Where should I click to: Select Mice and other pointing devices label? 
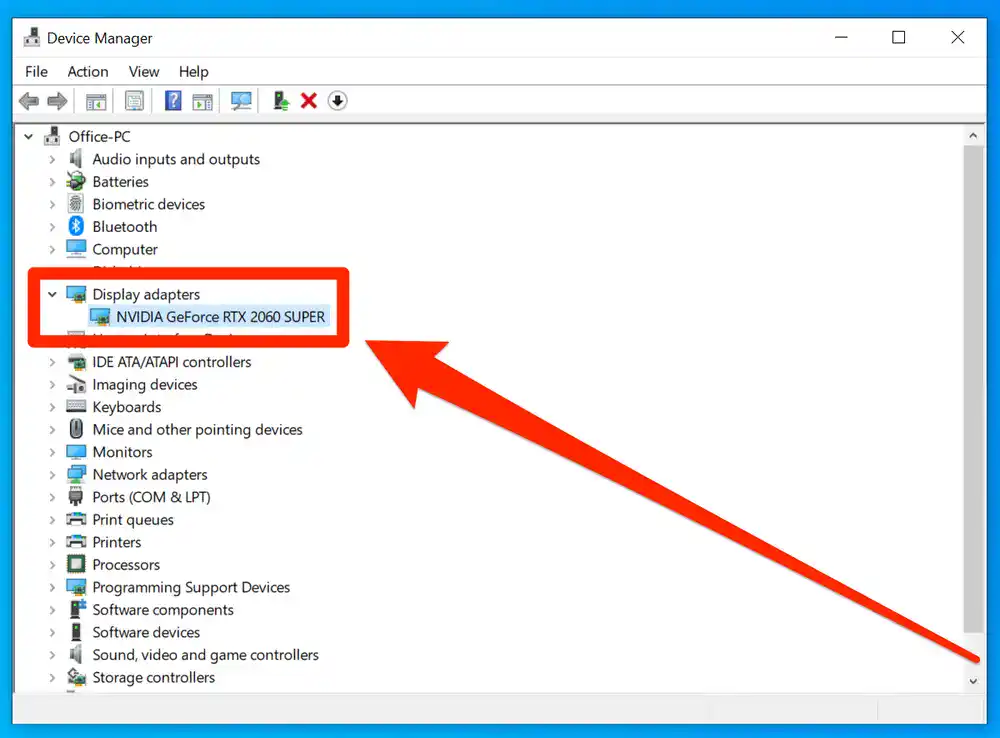(x=198, y=429)
